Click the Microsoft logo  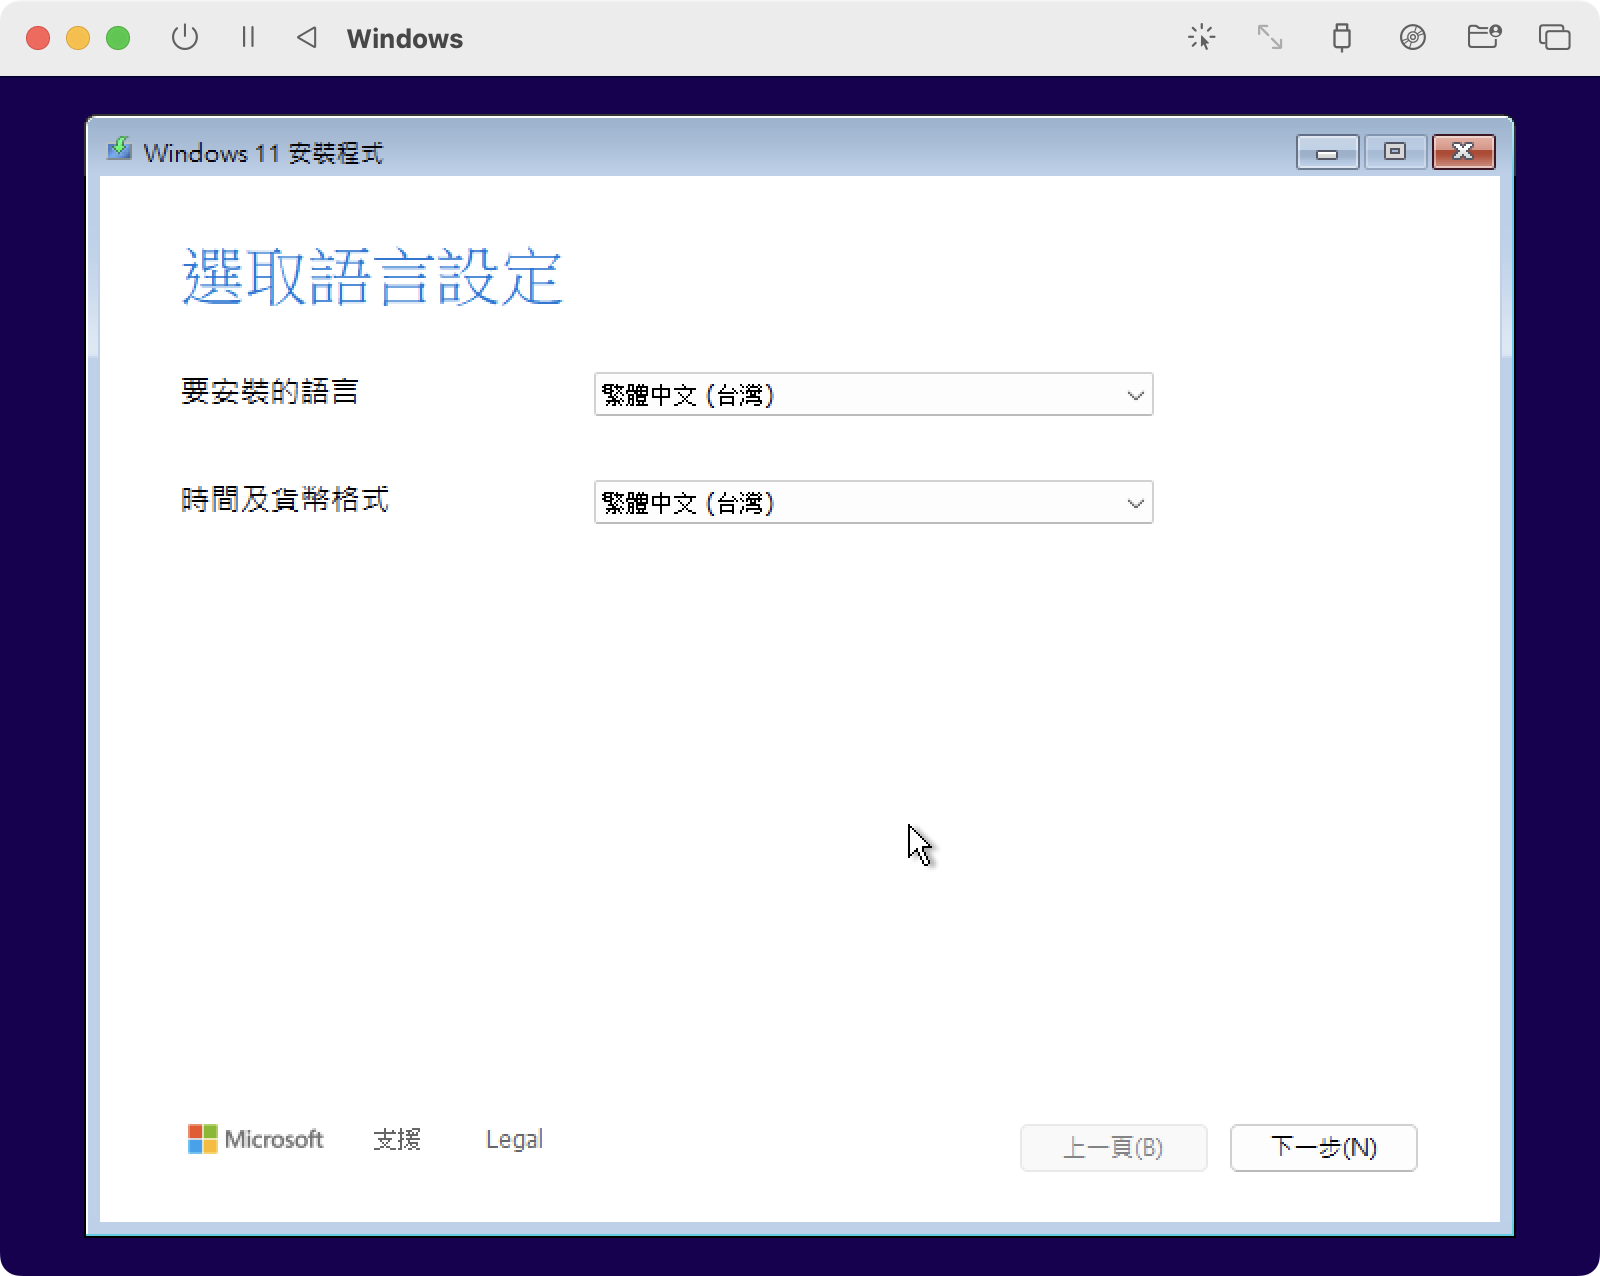coord(256,1139)
